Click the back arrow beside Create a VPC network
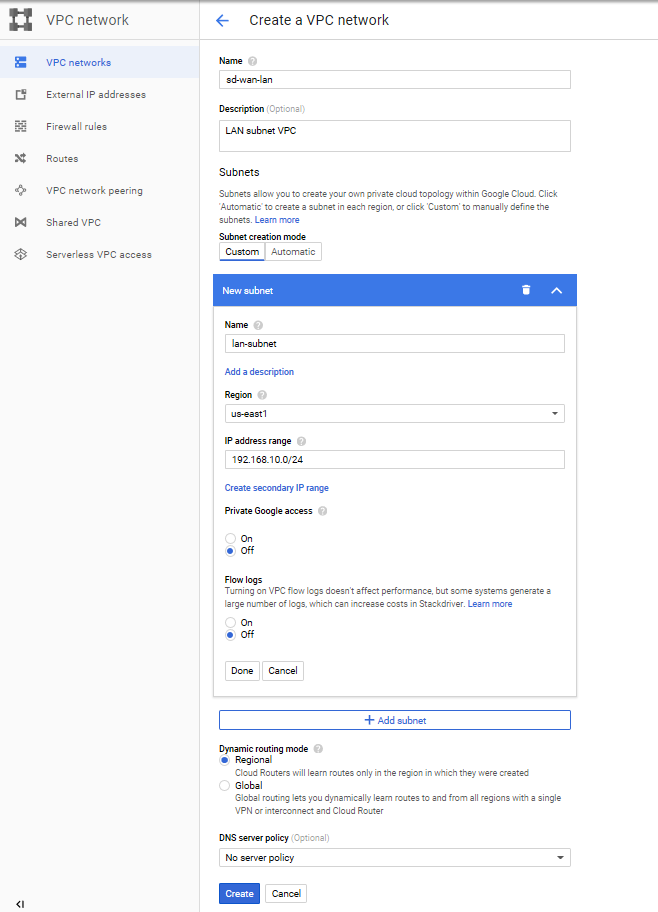Viewport: 658px width, 912px height. pyautogui.click(x=222, y=20)
